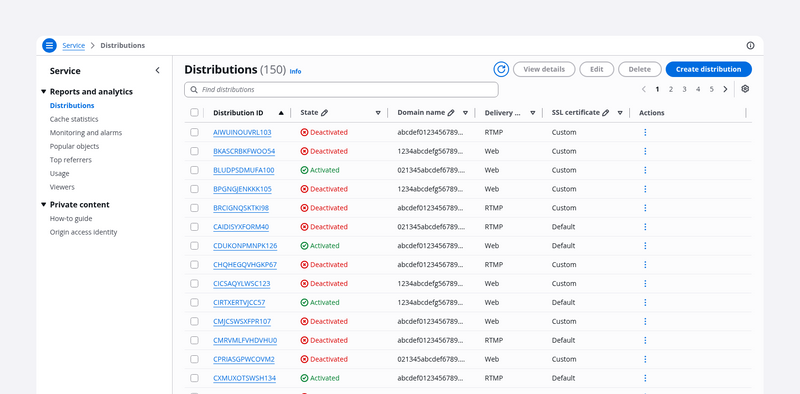Click the refresh distributions icon

point(501,69)
